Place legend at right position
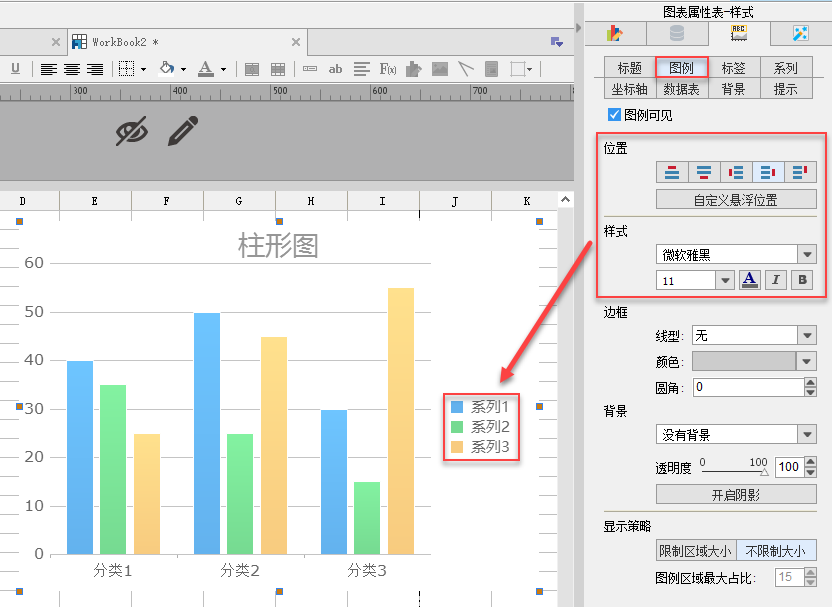The image size is (832, 607). (768, 172)
